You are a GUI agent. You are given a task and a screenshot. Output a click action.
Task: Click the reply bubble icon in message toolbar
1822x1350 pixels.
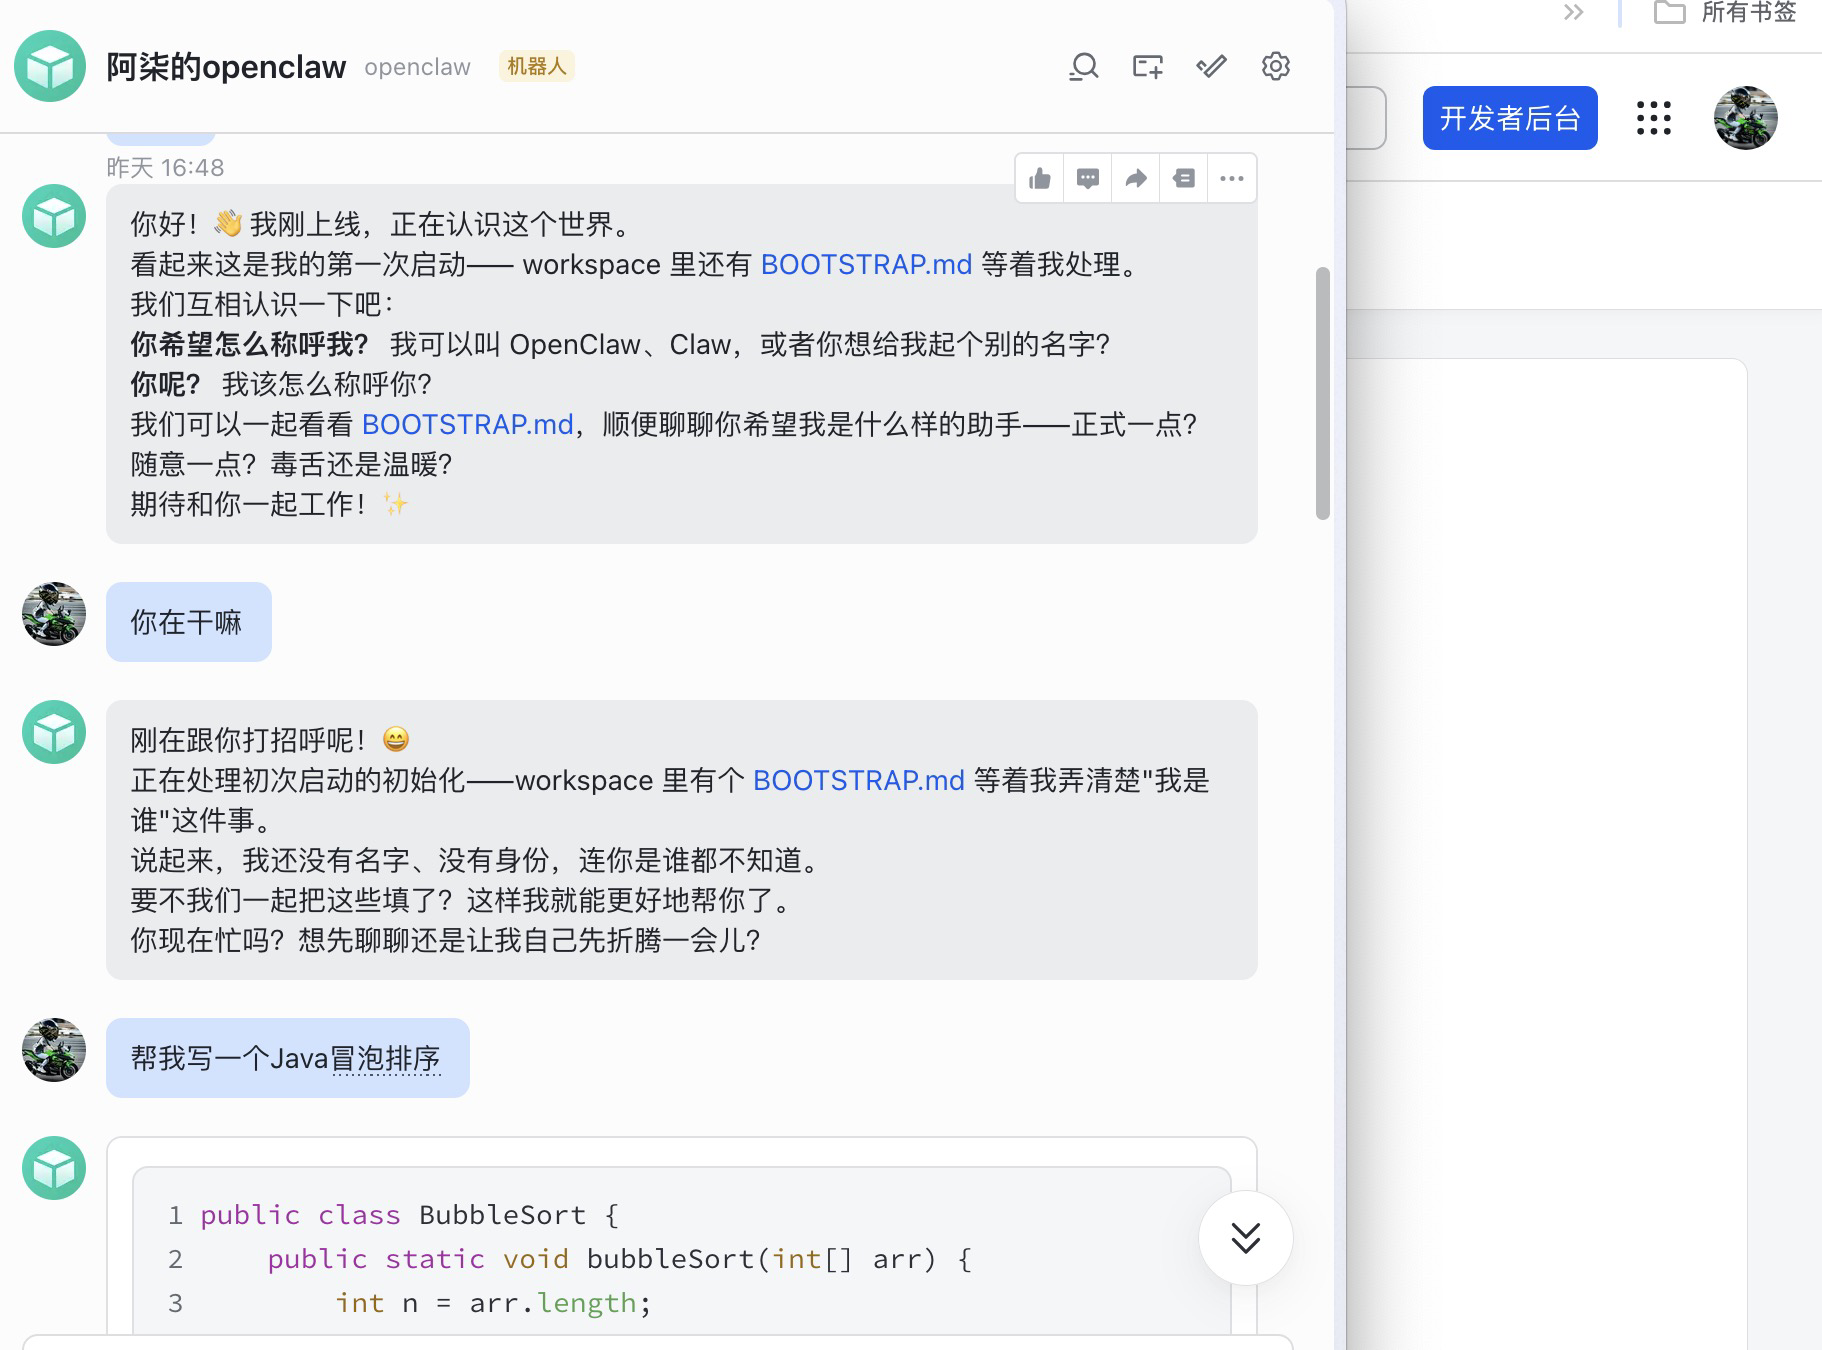(1088, 179)
